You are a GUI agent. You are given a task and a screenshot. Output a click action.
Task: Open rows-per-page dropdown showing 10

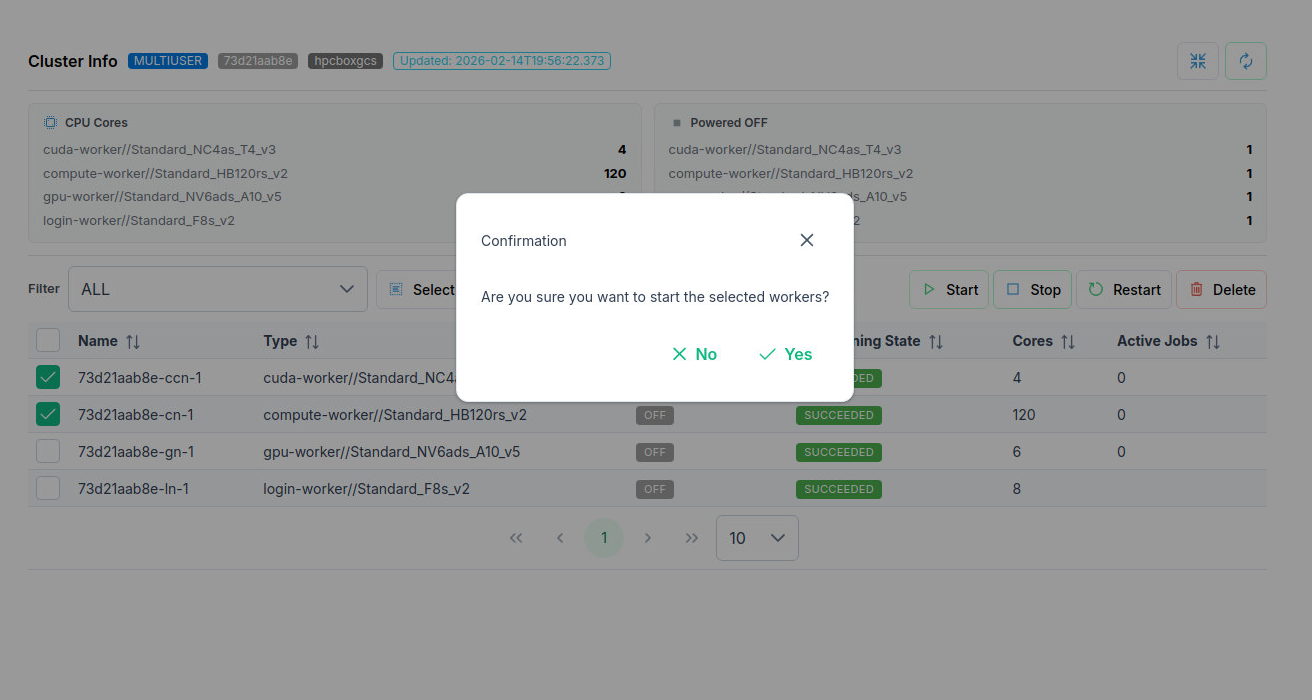[757, 538]
